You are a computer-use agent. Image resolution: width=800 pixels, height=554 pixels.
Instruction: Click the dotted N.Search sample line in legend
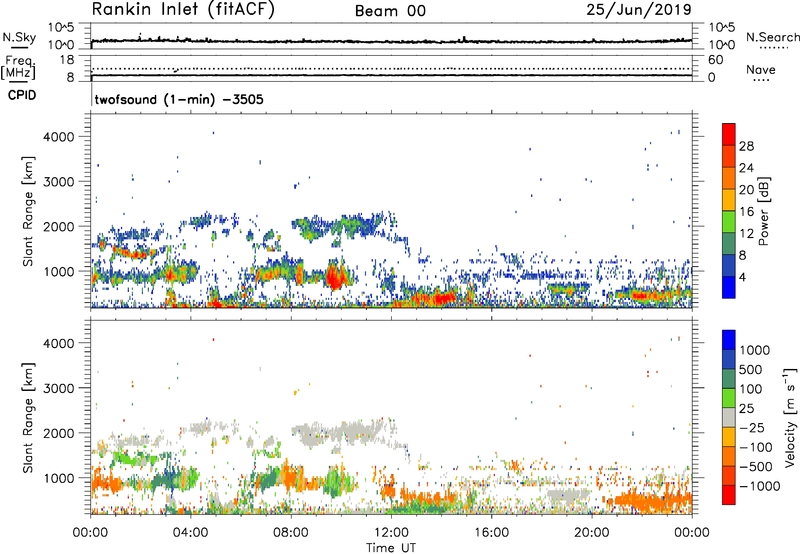[774, 48]
